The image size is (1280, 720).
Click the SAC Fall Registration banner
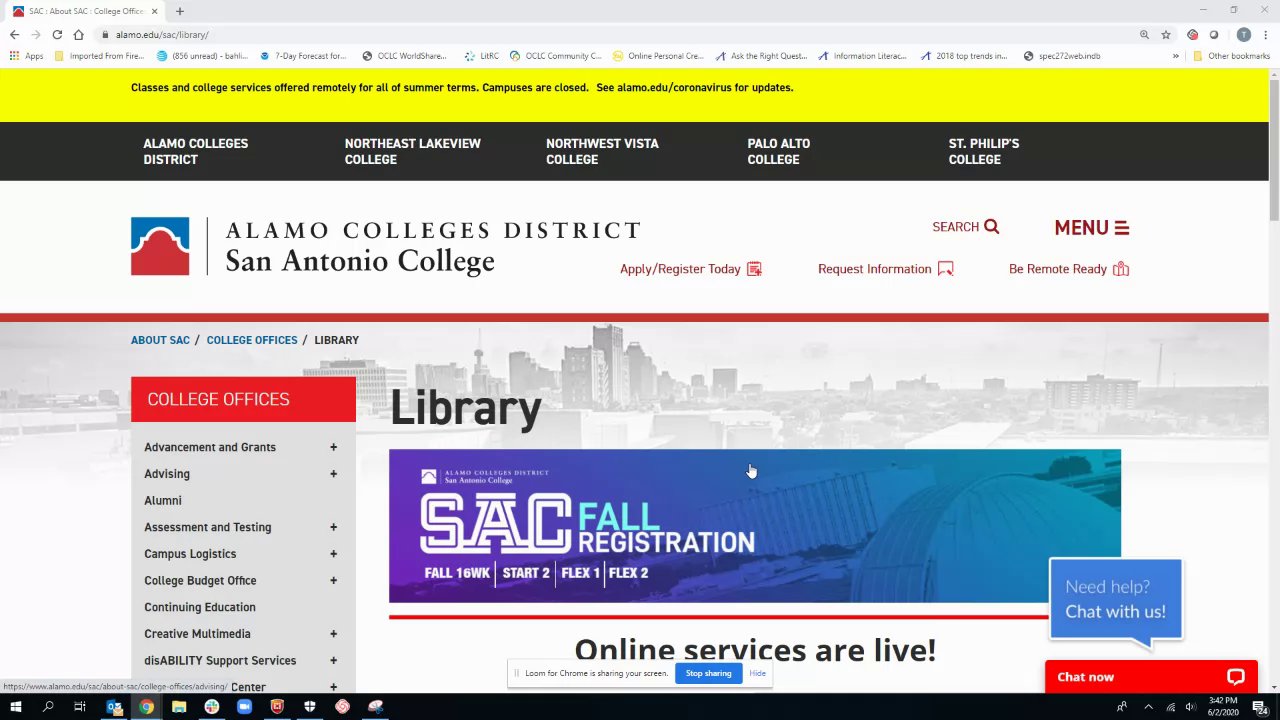[x=754, y=526]
